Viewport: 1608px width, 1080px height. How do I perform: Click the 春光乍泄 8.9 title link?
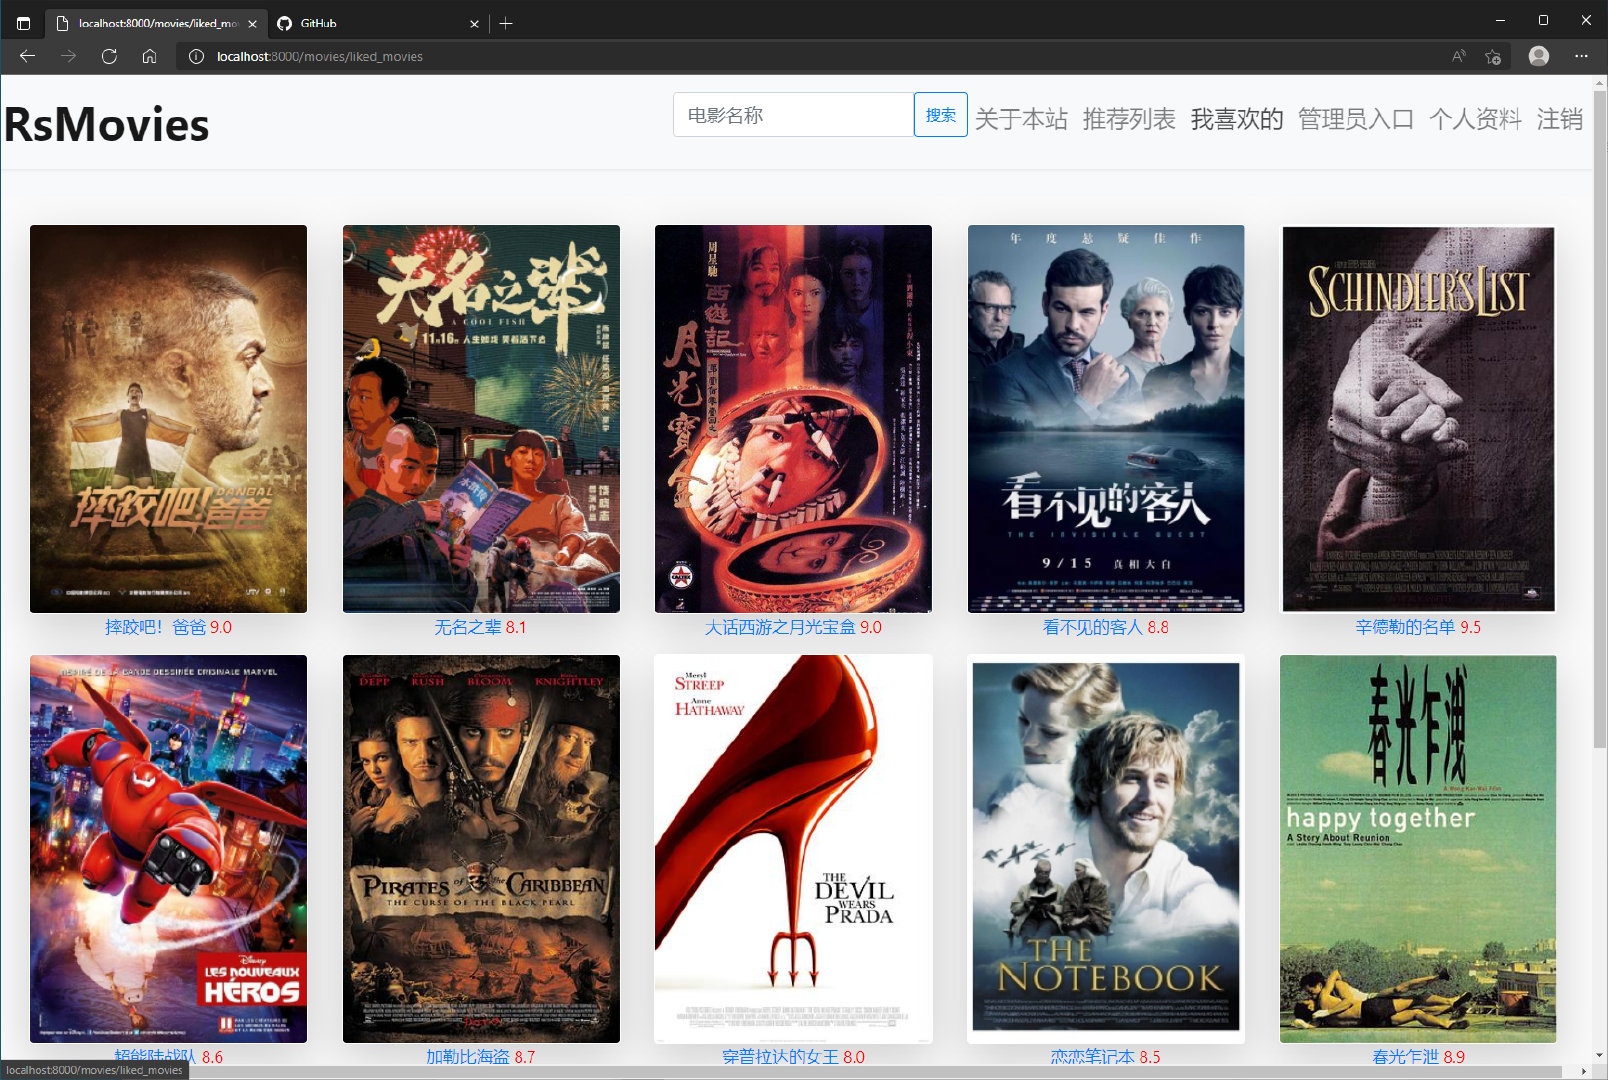(x=1418, y=1056)
